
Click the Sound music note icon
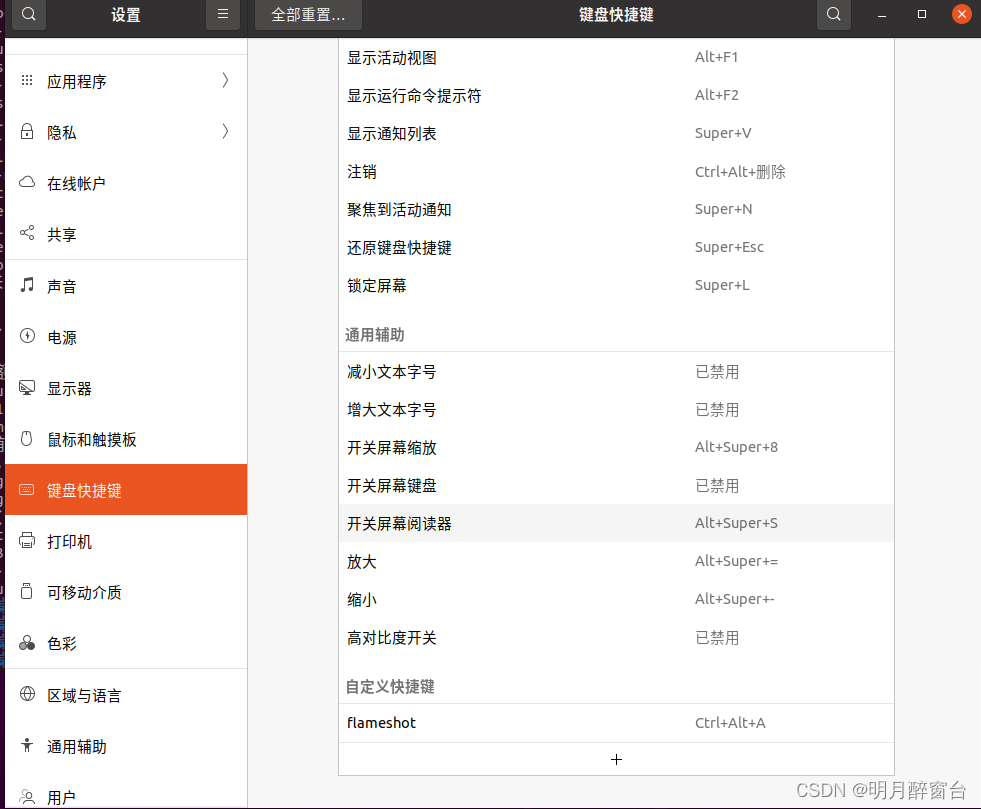[27, 285]
